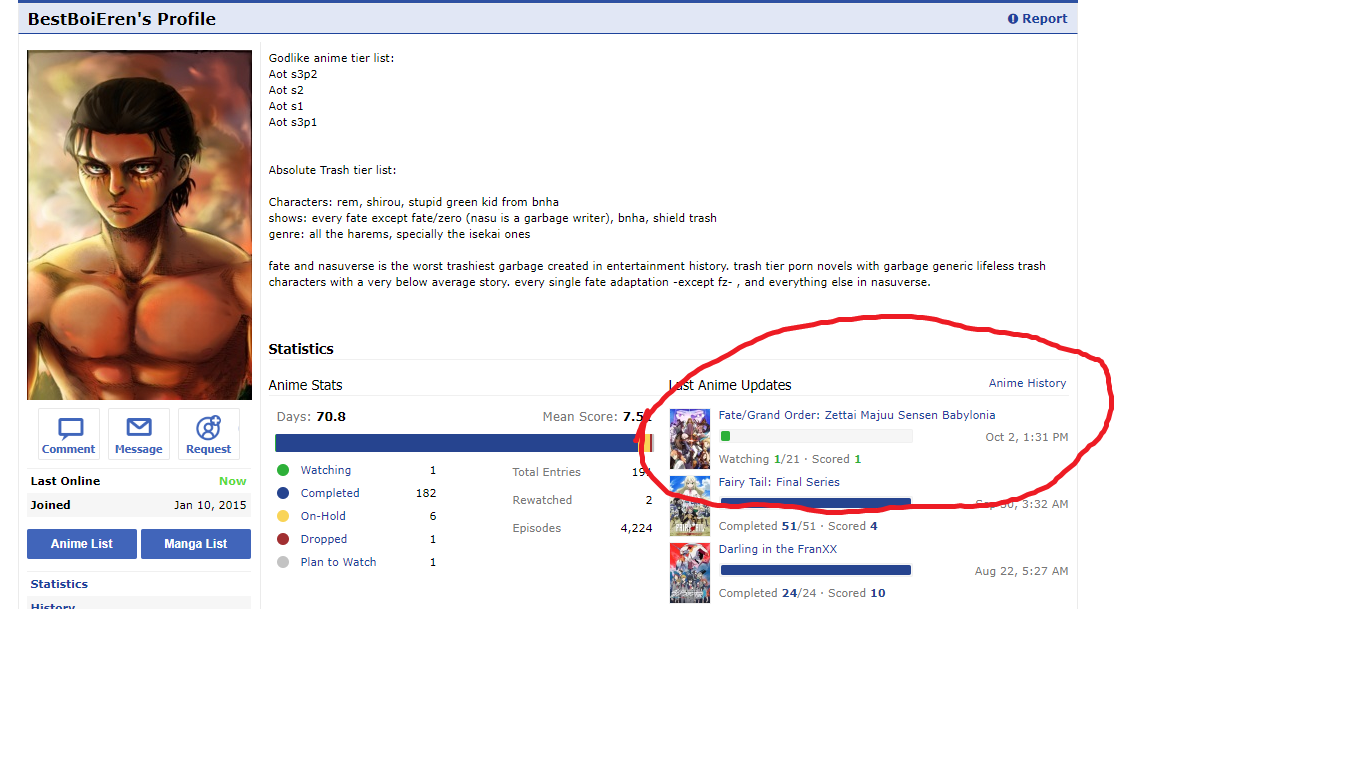Select the Statistics sidebar menu item

pyautogui.click(x=59, y=584)
